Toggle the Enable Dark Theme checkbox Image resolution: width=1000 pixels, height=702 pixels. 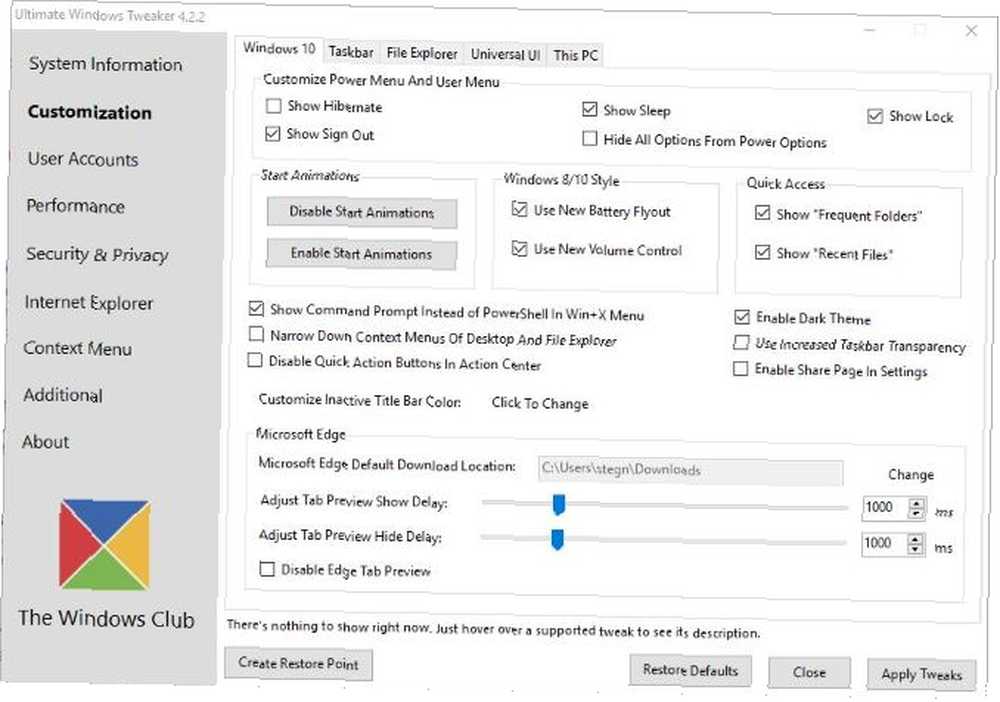(x=742, y=317)
